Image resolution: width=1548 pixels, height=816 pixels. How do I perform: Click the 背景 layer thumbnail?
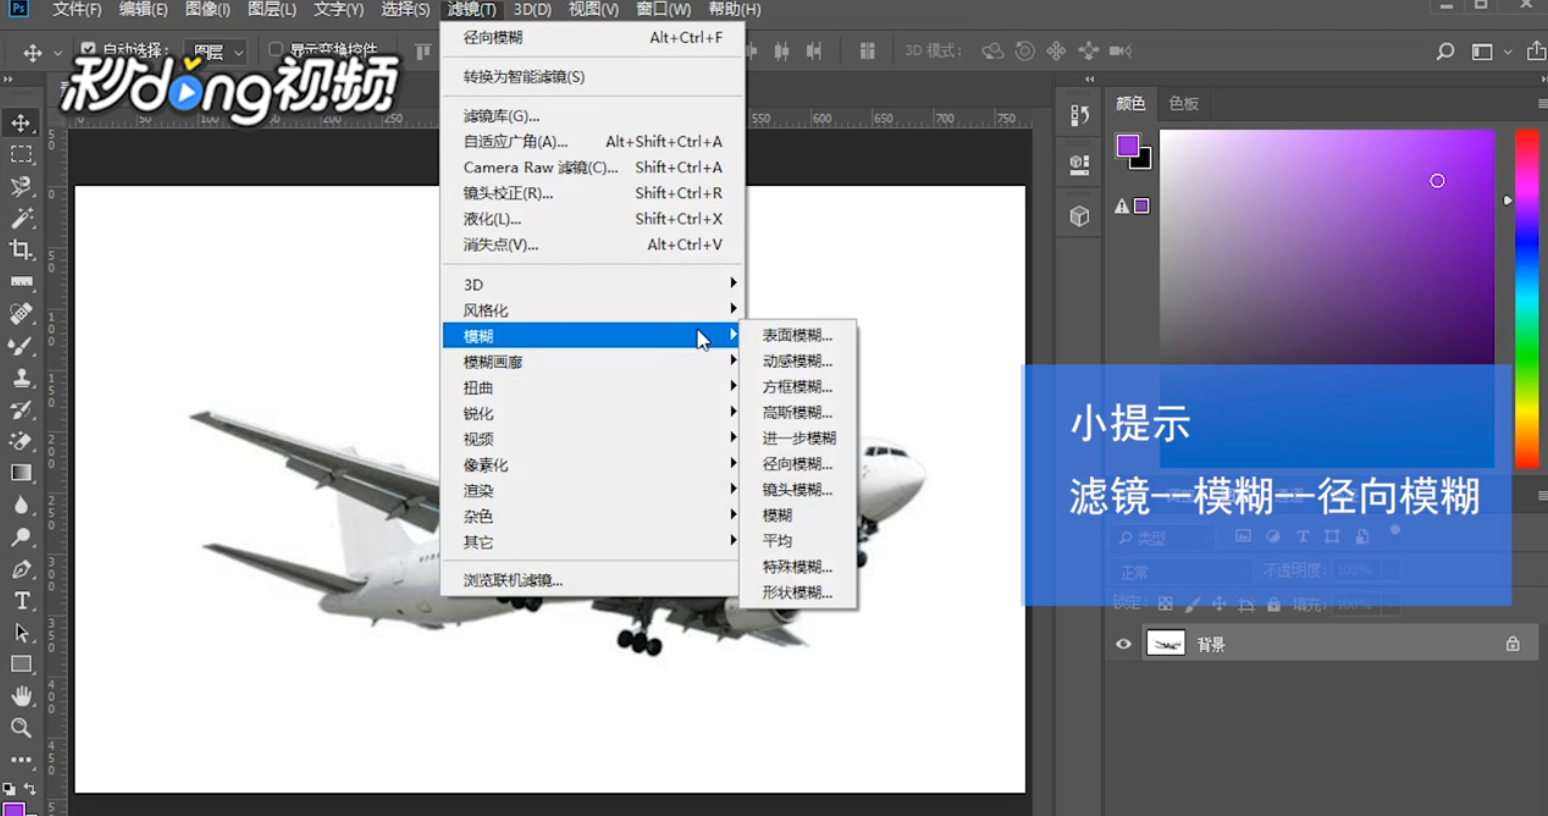click(1165, 643)
